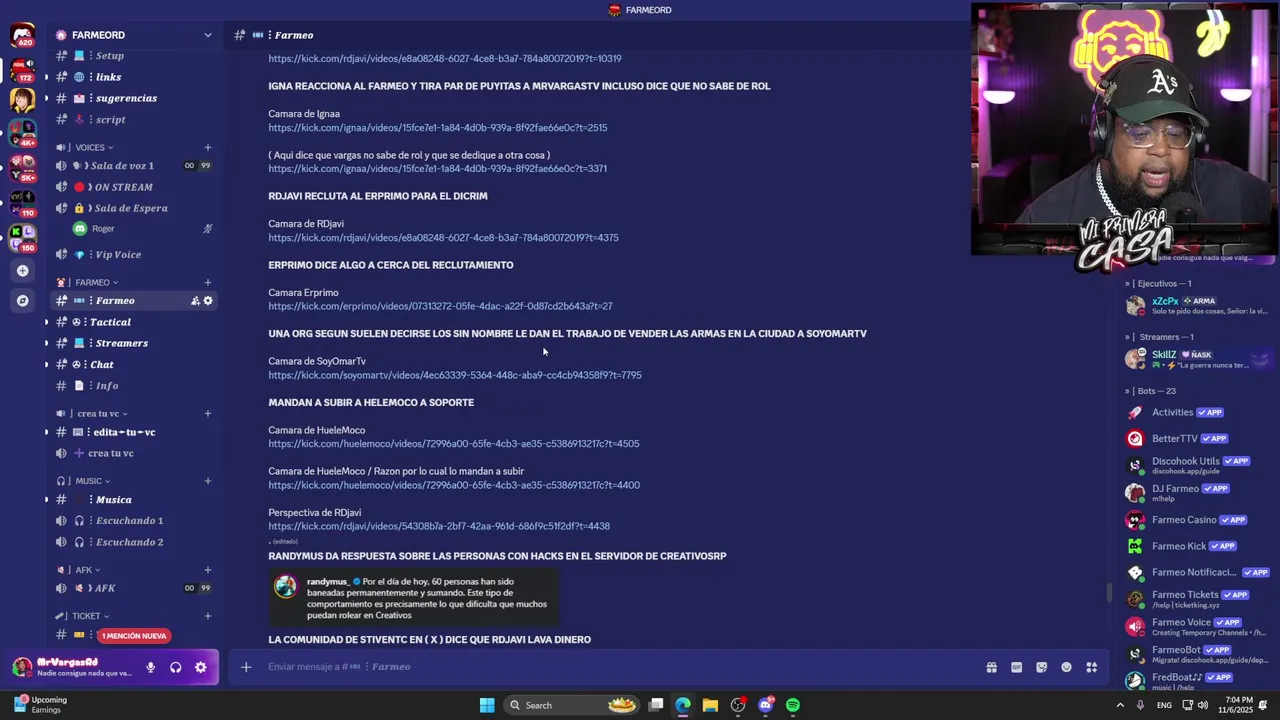Open huelemoco link ending in t=4505

[x=454, y=444]
